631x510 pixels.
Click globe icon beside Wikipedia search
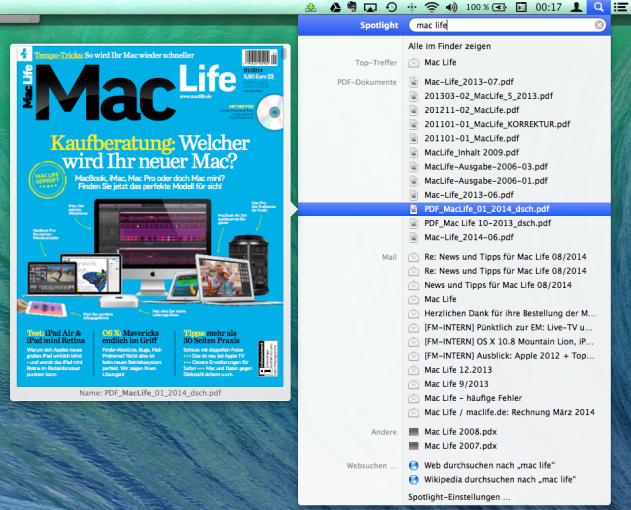point(413,480)
